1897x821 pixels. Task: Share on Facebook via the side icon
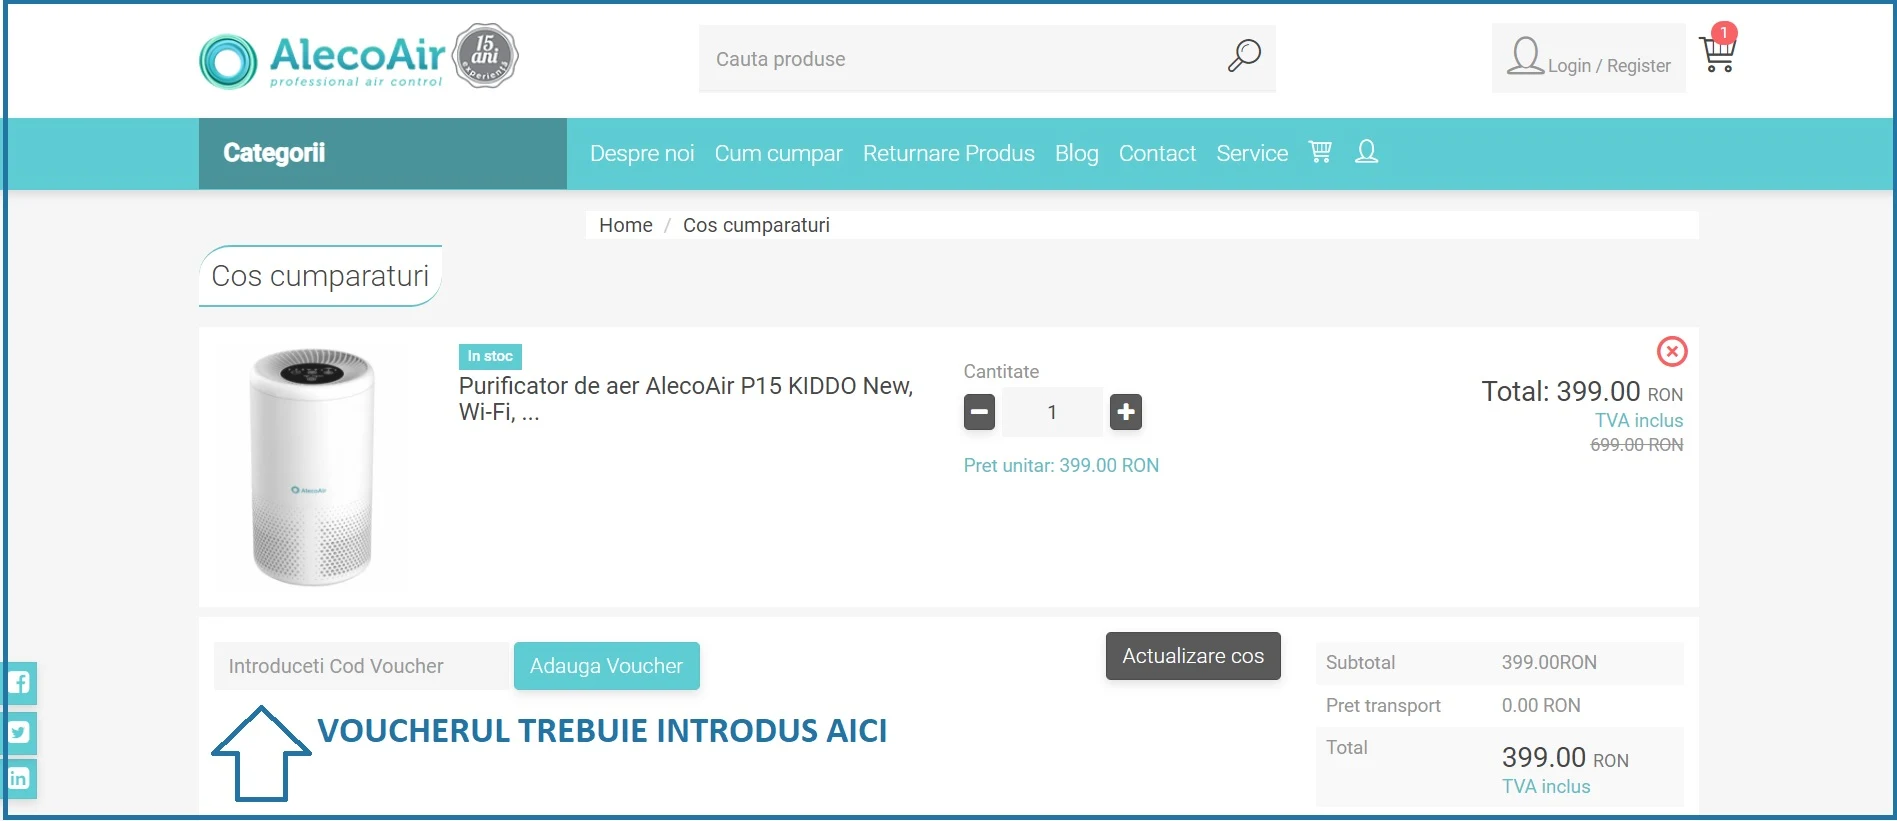click(x=19, y=684)
